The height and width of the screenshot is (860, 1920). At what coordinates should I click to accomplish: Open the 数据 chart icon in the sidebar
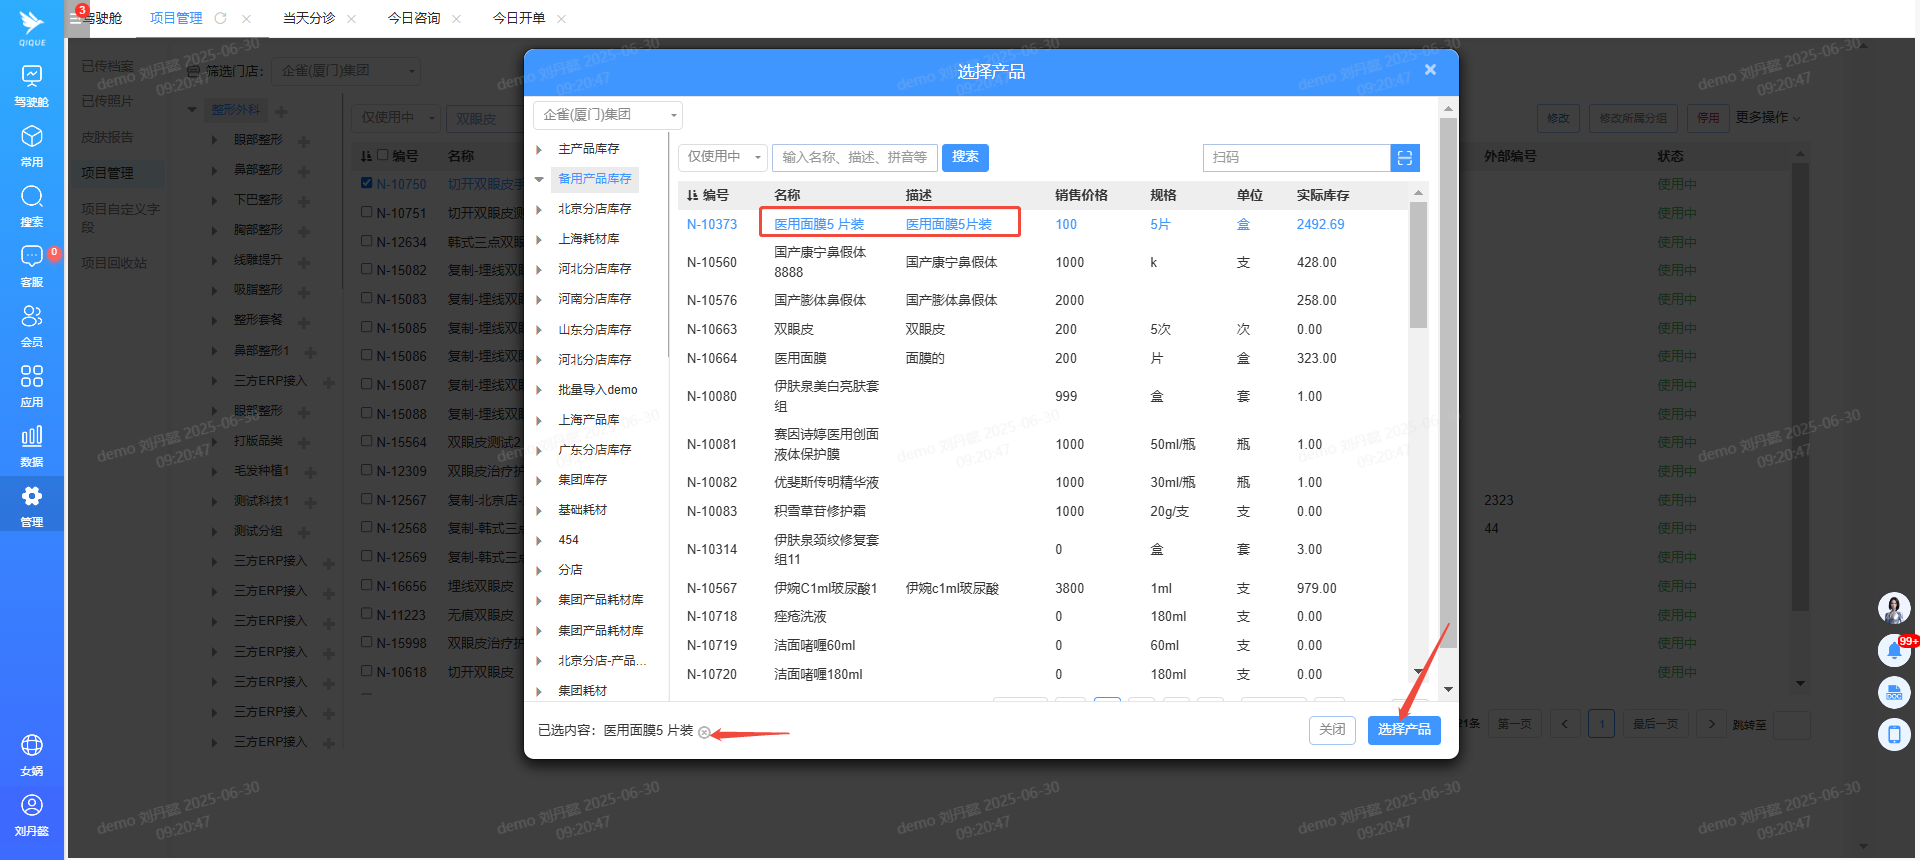pyautogui.click(x=31, y=445)
